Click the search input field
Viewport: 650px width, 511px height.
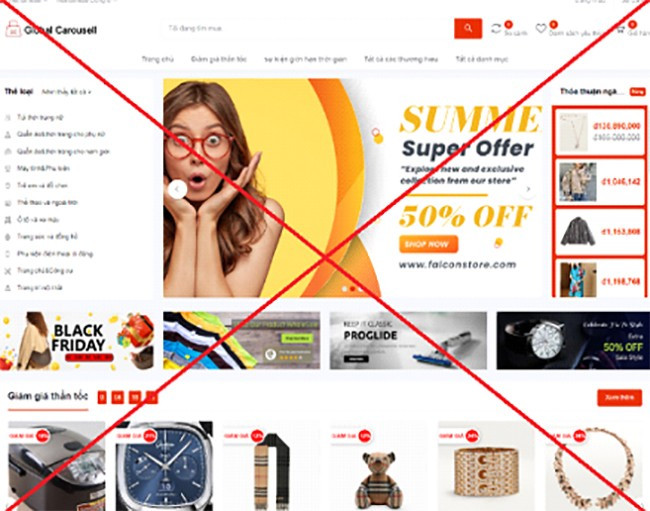(308, 28)
